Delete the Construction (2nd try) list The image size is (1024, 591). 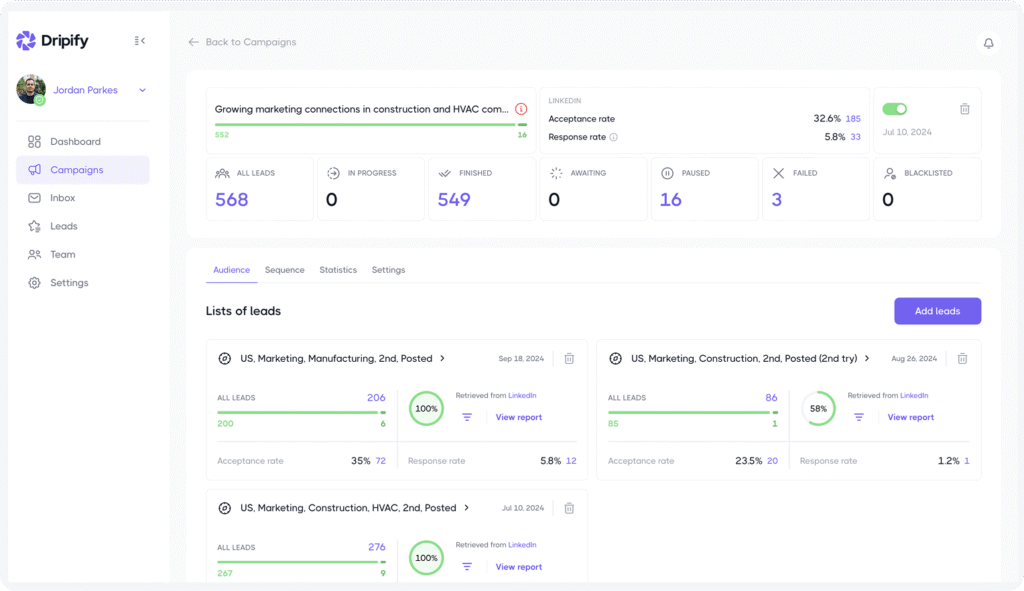click(x=962, y=358)
